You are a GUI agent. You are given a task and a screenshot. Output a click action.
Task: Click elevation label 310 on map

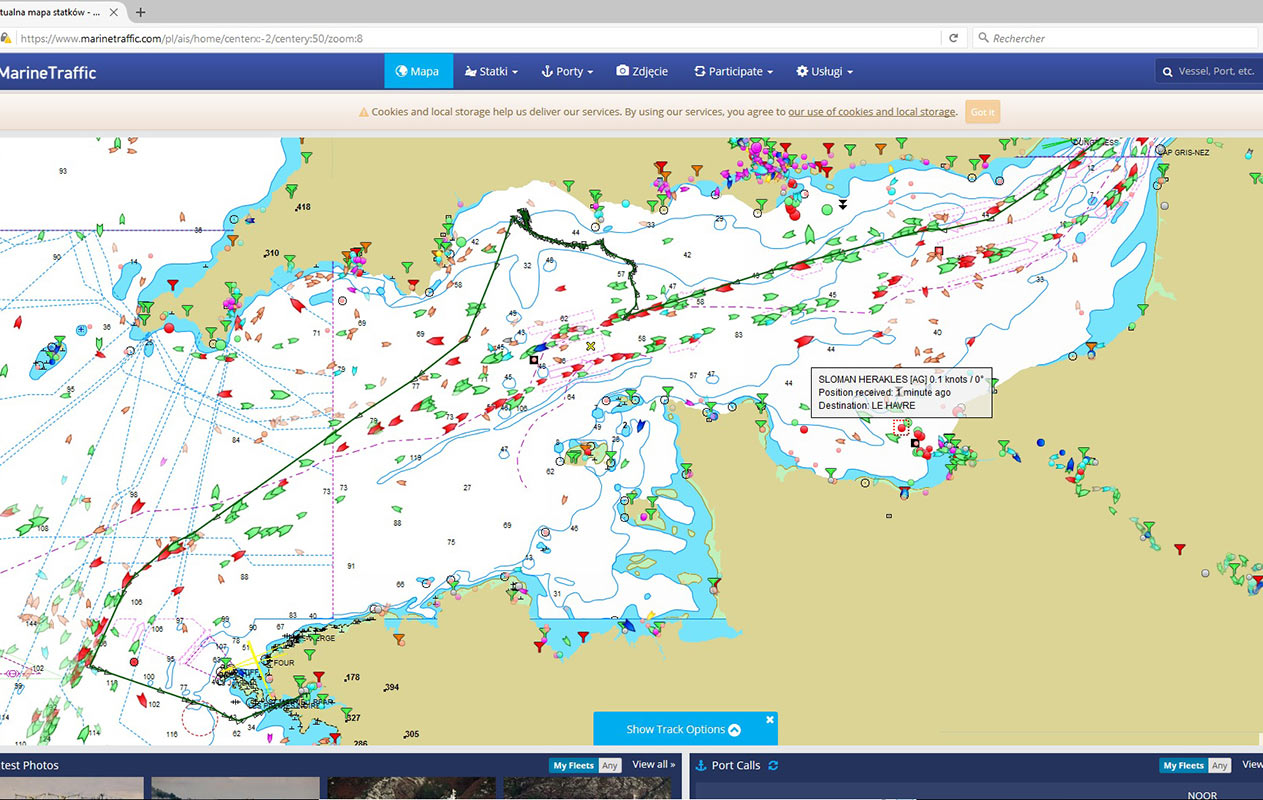[x=271, y=253]
